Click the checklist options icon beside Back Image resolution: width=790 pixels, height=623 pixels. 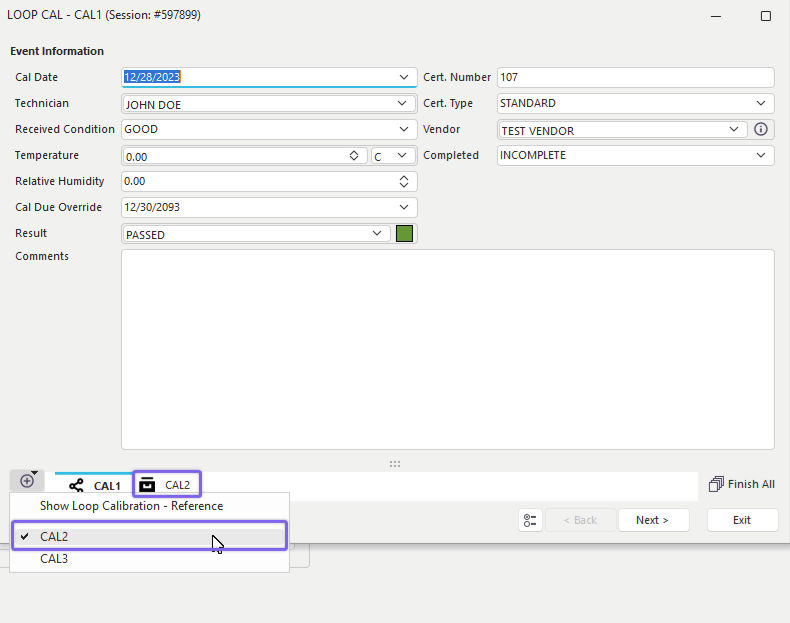(530, 520)
